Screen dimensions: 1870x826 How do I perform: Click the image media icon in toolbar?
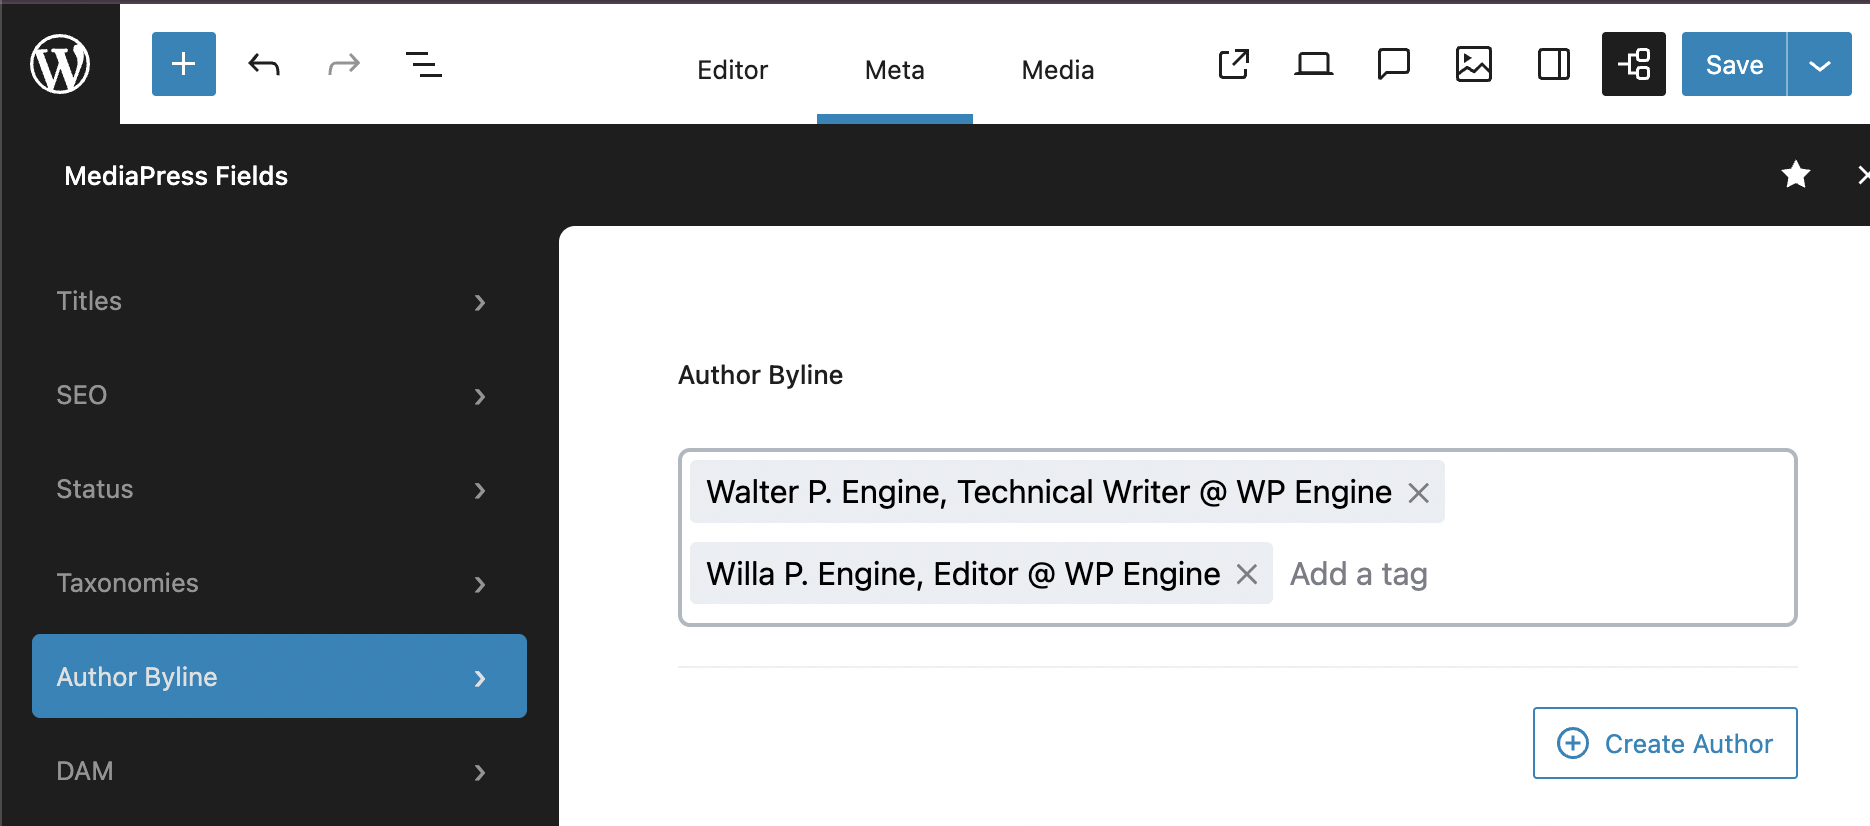pyautogui.click(x=1473, y=65)
